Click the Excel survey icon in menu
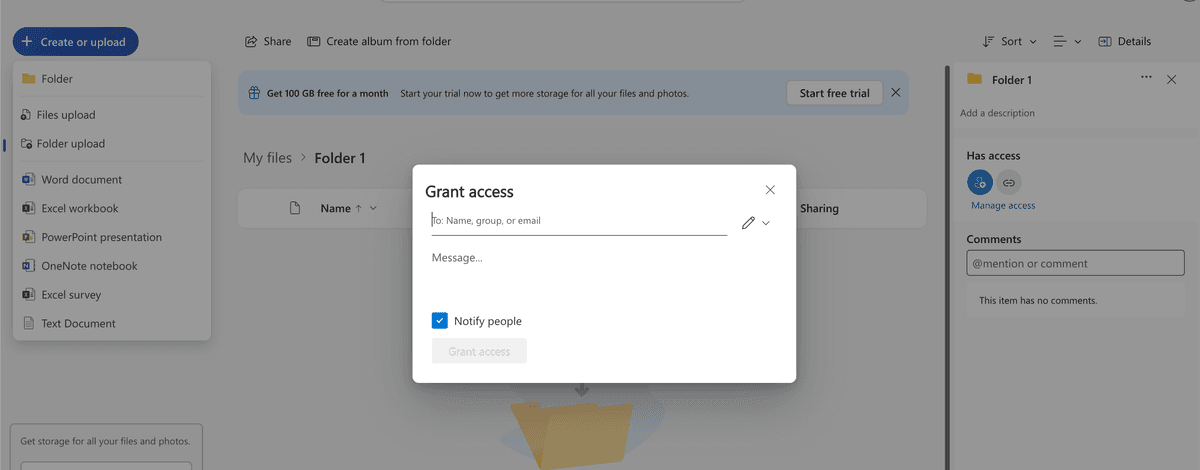1200x470 pixels. click(28, 295)
